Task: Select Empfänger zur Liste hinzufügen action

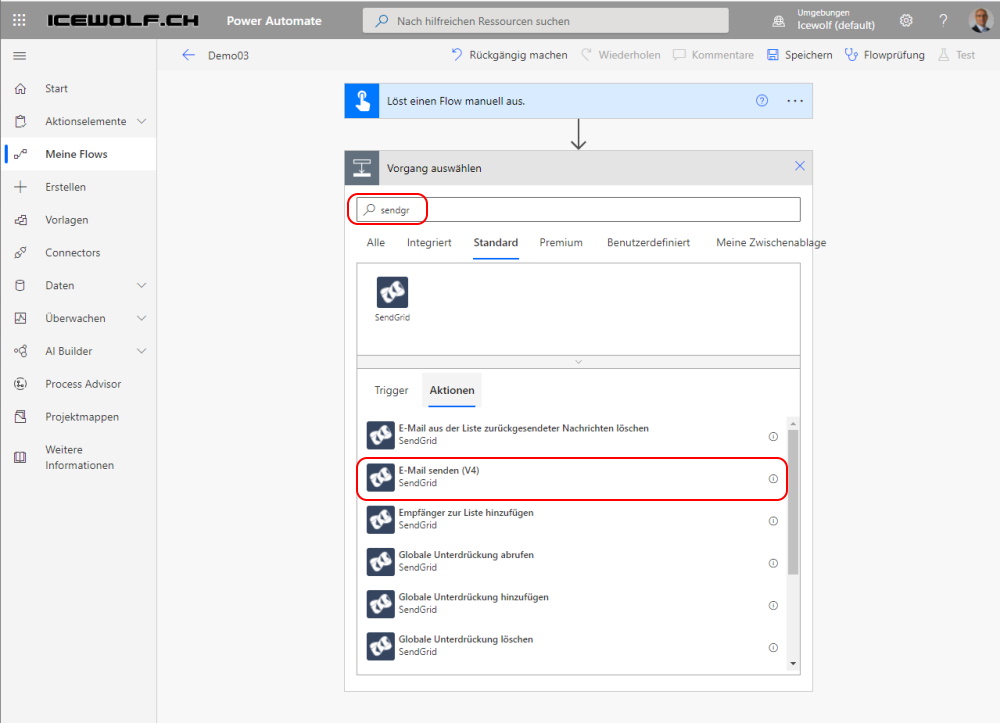Action: click(x=572, y=521)
